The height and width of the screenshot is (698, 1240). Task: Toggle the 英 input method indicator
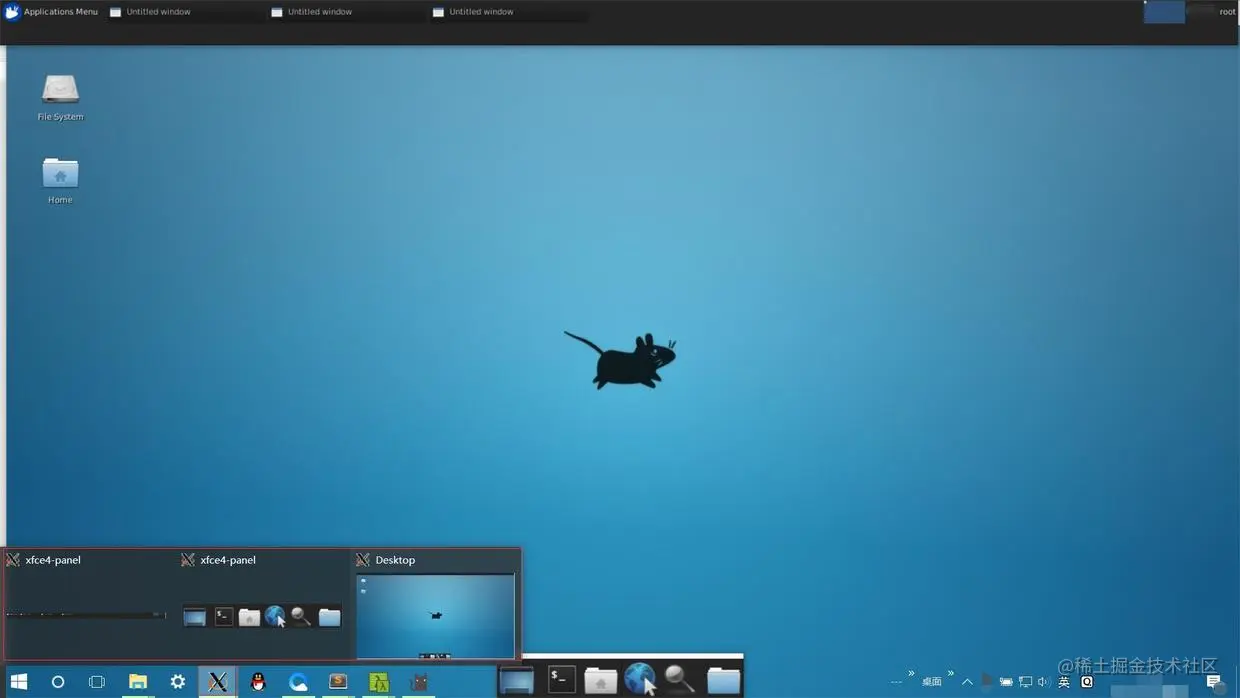coord(1063,681)
